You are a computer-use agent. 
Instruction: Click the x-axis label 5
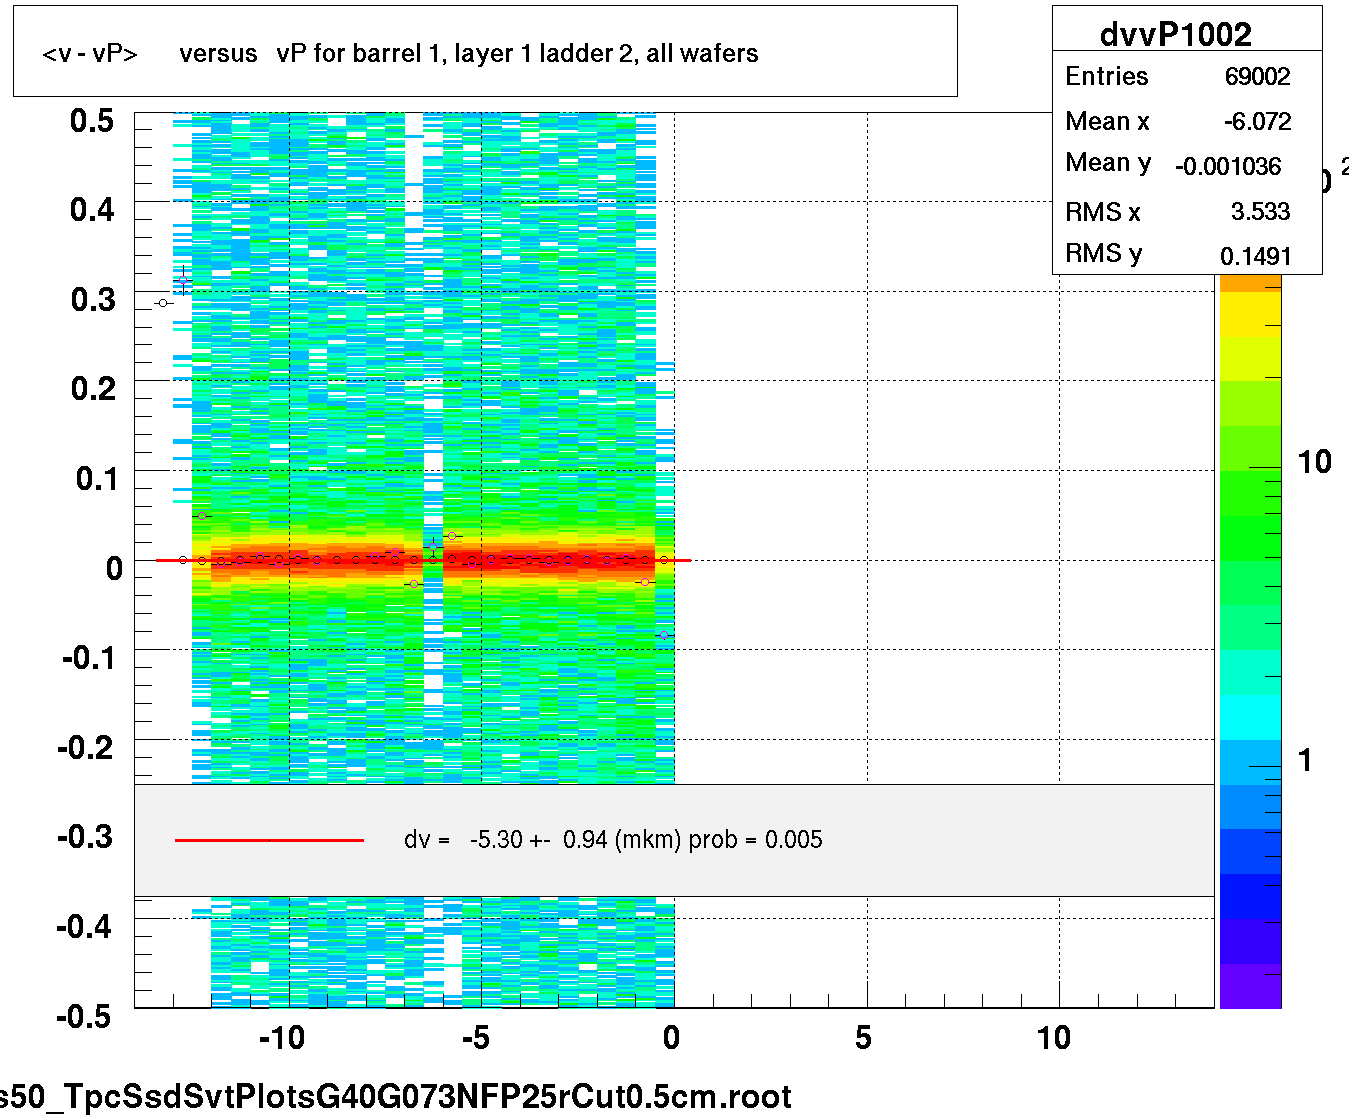(x=863, y=1038)
